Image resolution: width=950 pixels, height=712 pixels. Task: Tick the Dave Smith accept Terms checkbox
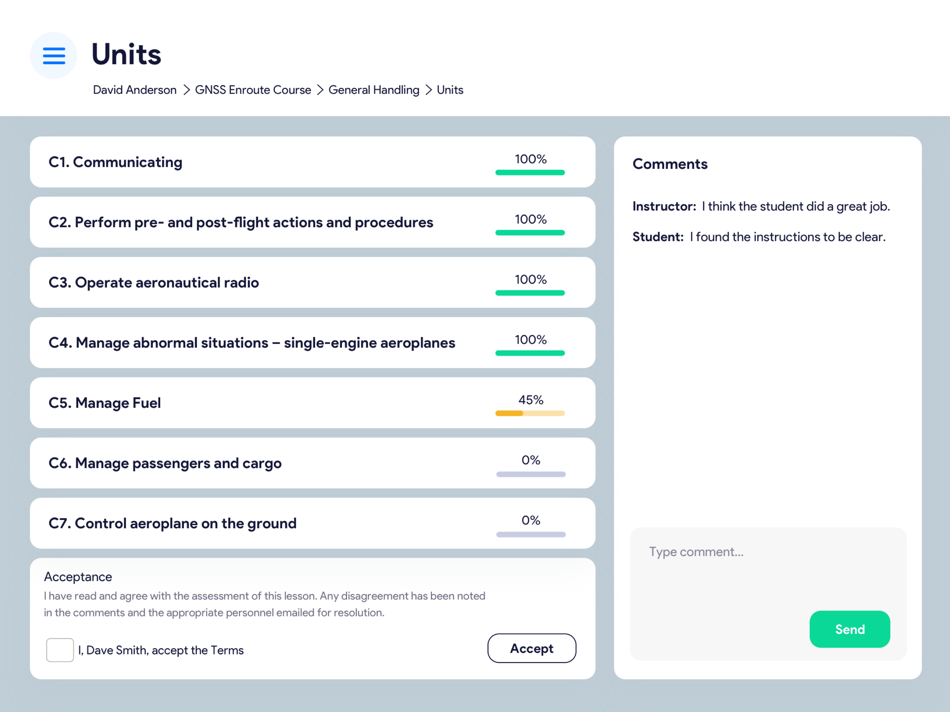(60, 650)
